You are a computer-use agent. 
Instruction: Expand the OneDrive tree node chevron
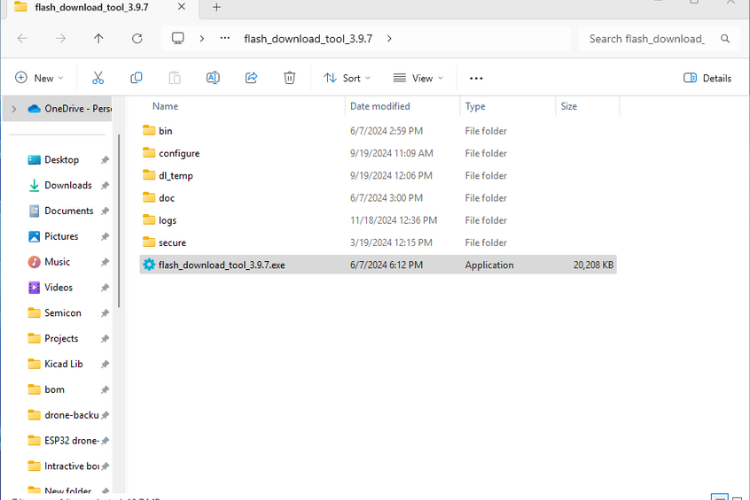(x=14, y=109)
